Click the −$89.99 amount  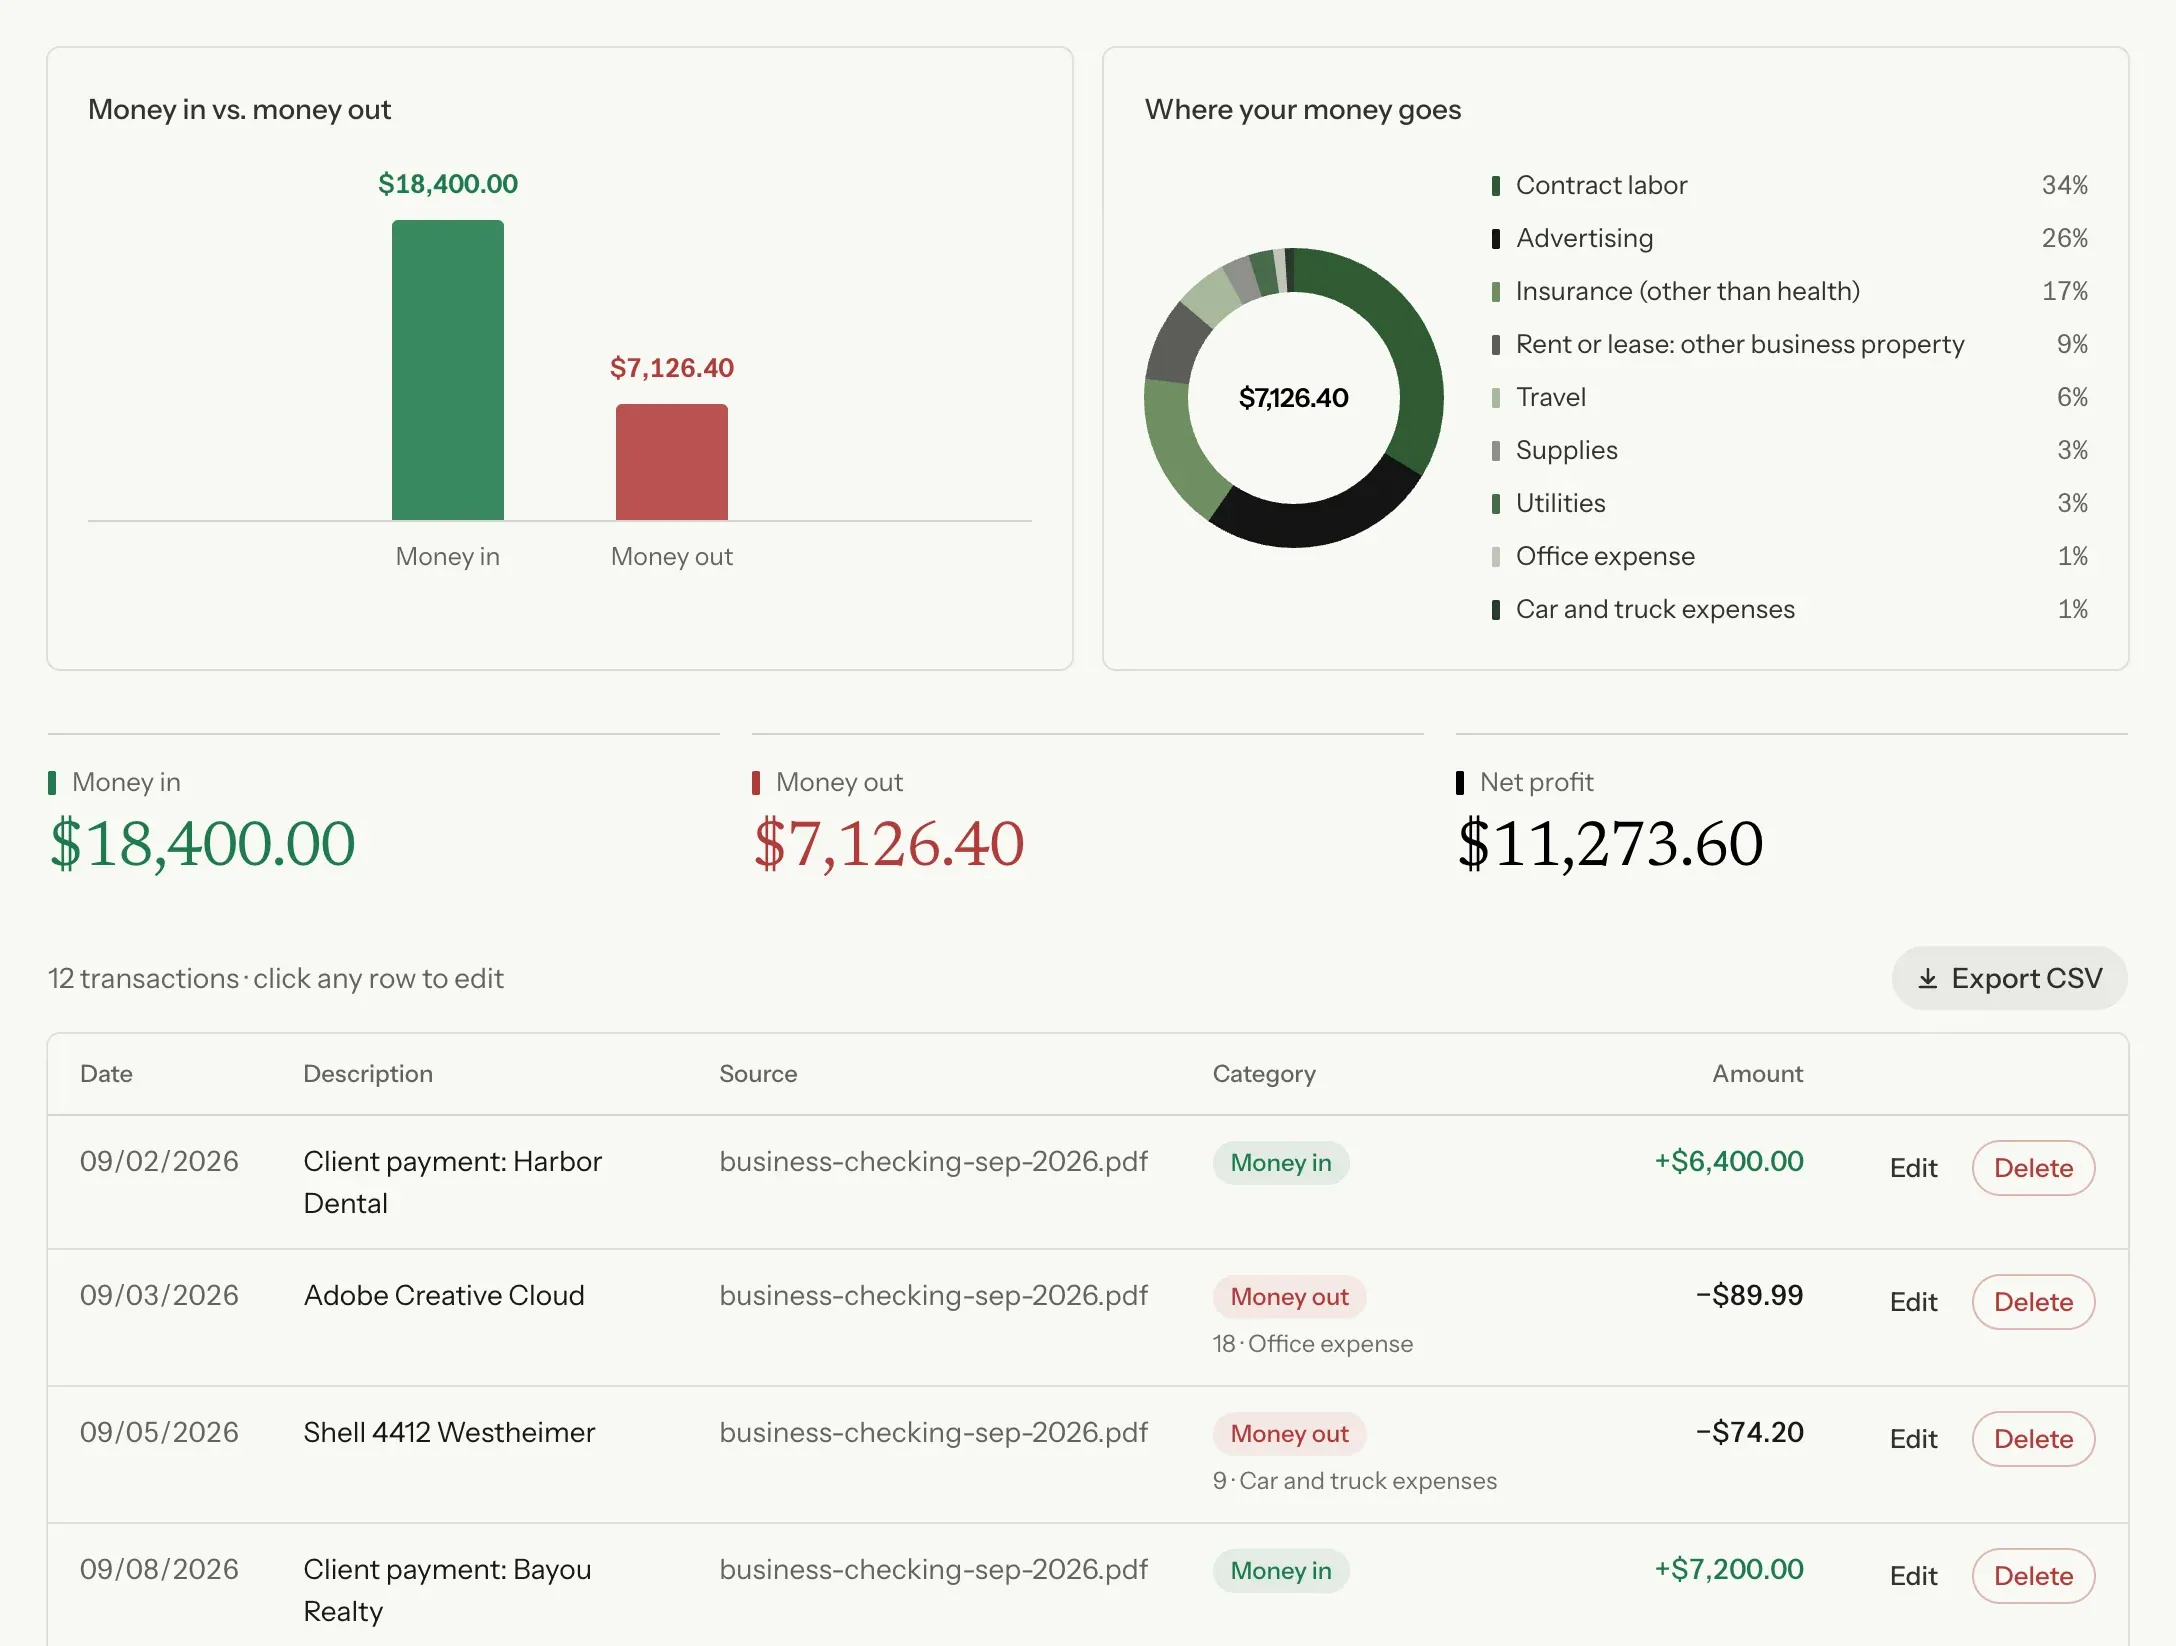(1749, 1295)
